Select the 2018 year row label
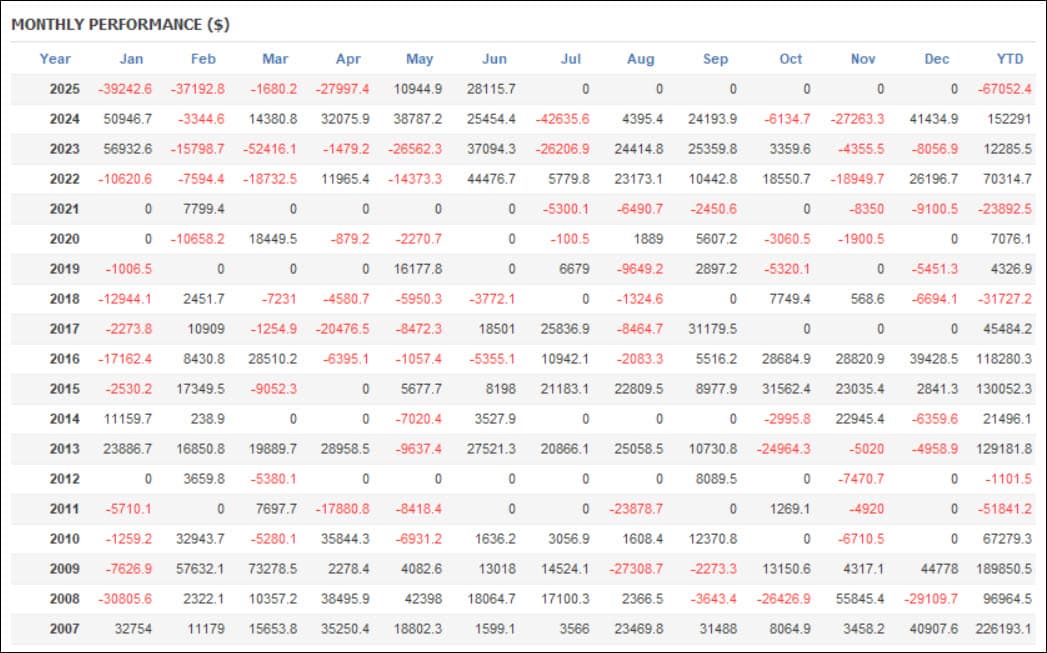This screenshot has width=1047, height=653. pos(65,299)
